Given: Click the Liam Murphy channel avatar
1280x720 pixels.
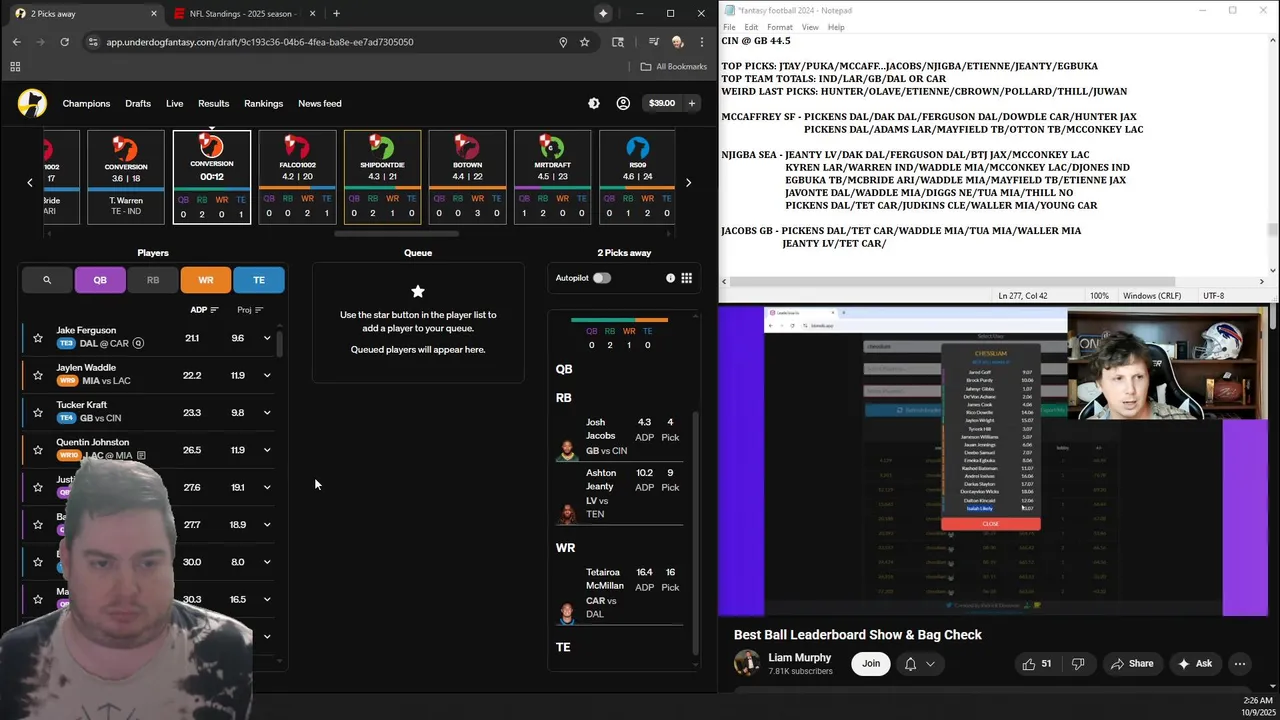Looking at the screenshot, I should [x=746, y=663].
